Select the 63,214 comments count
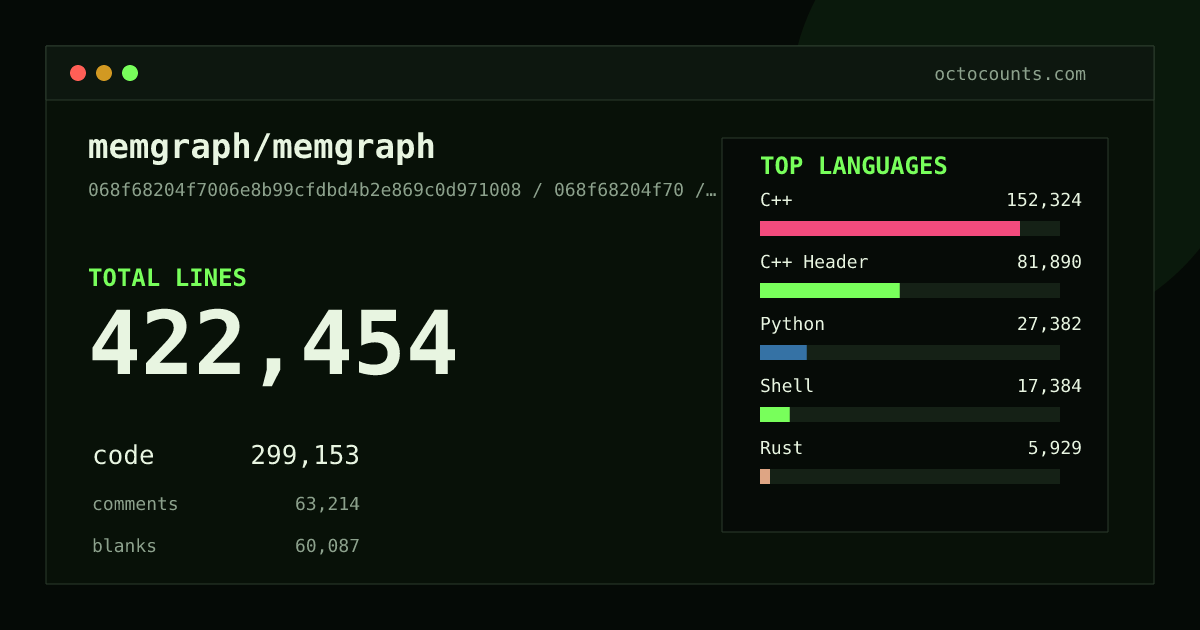 click(x=327, y=504)
